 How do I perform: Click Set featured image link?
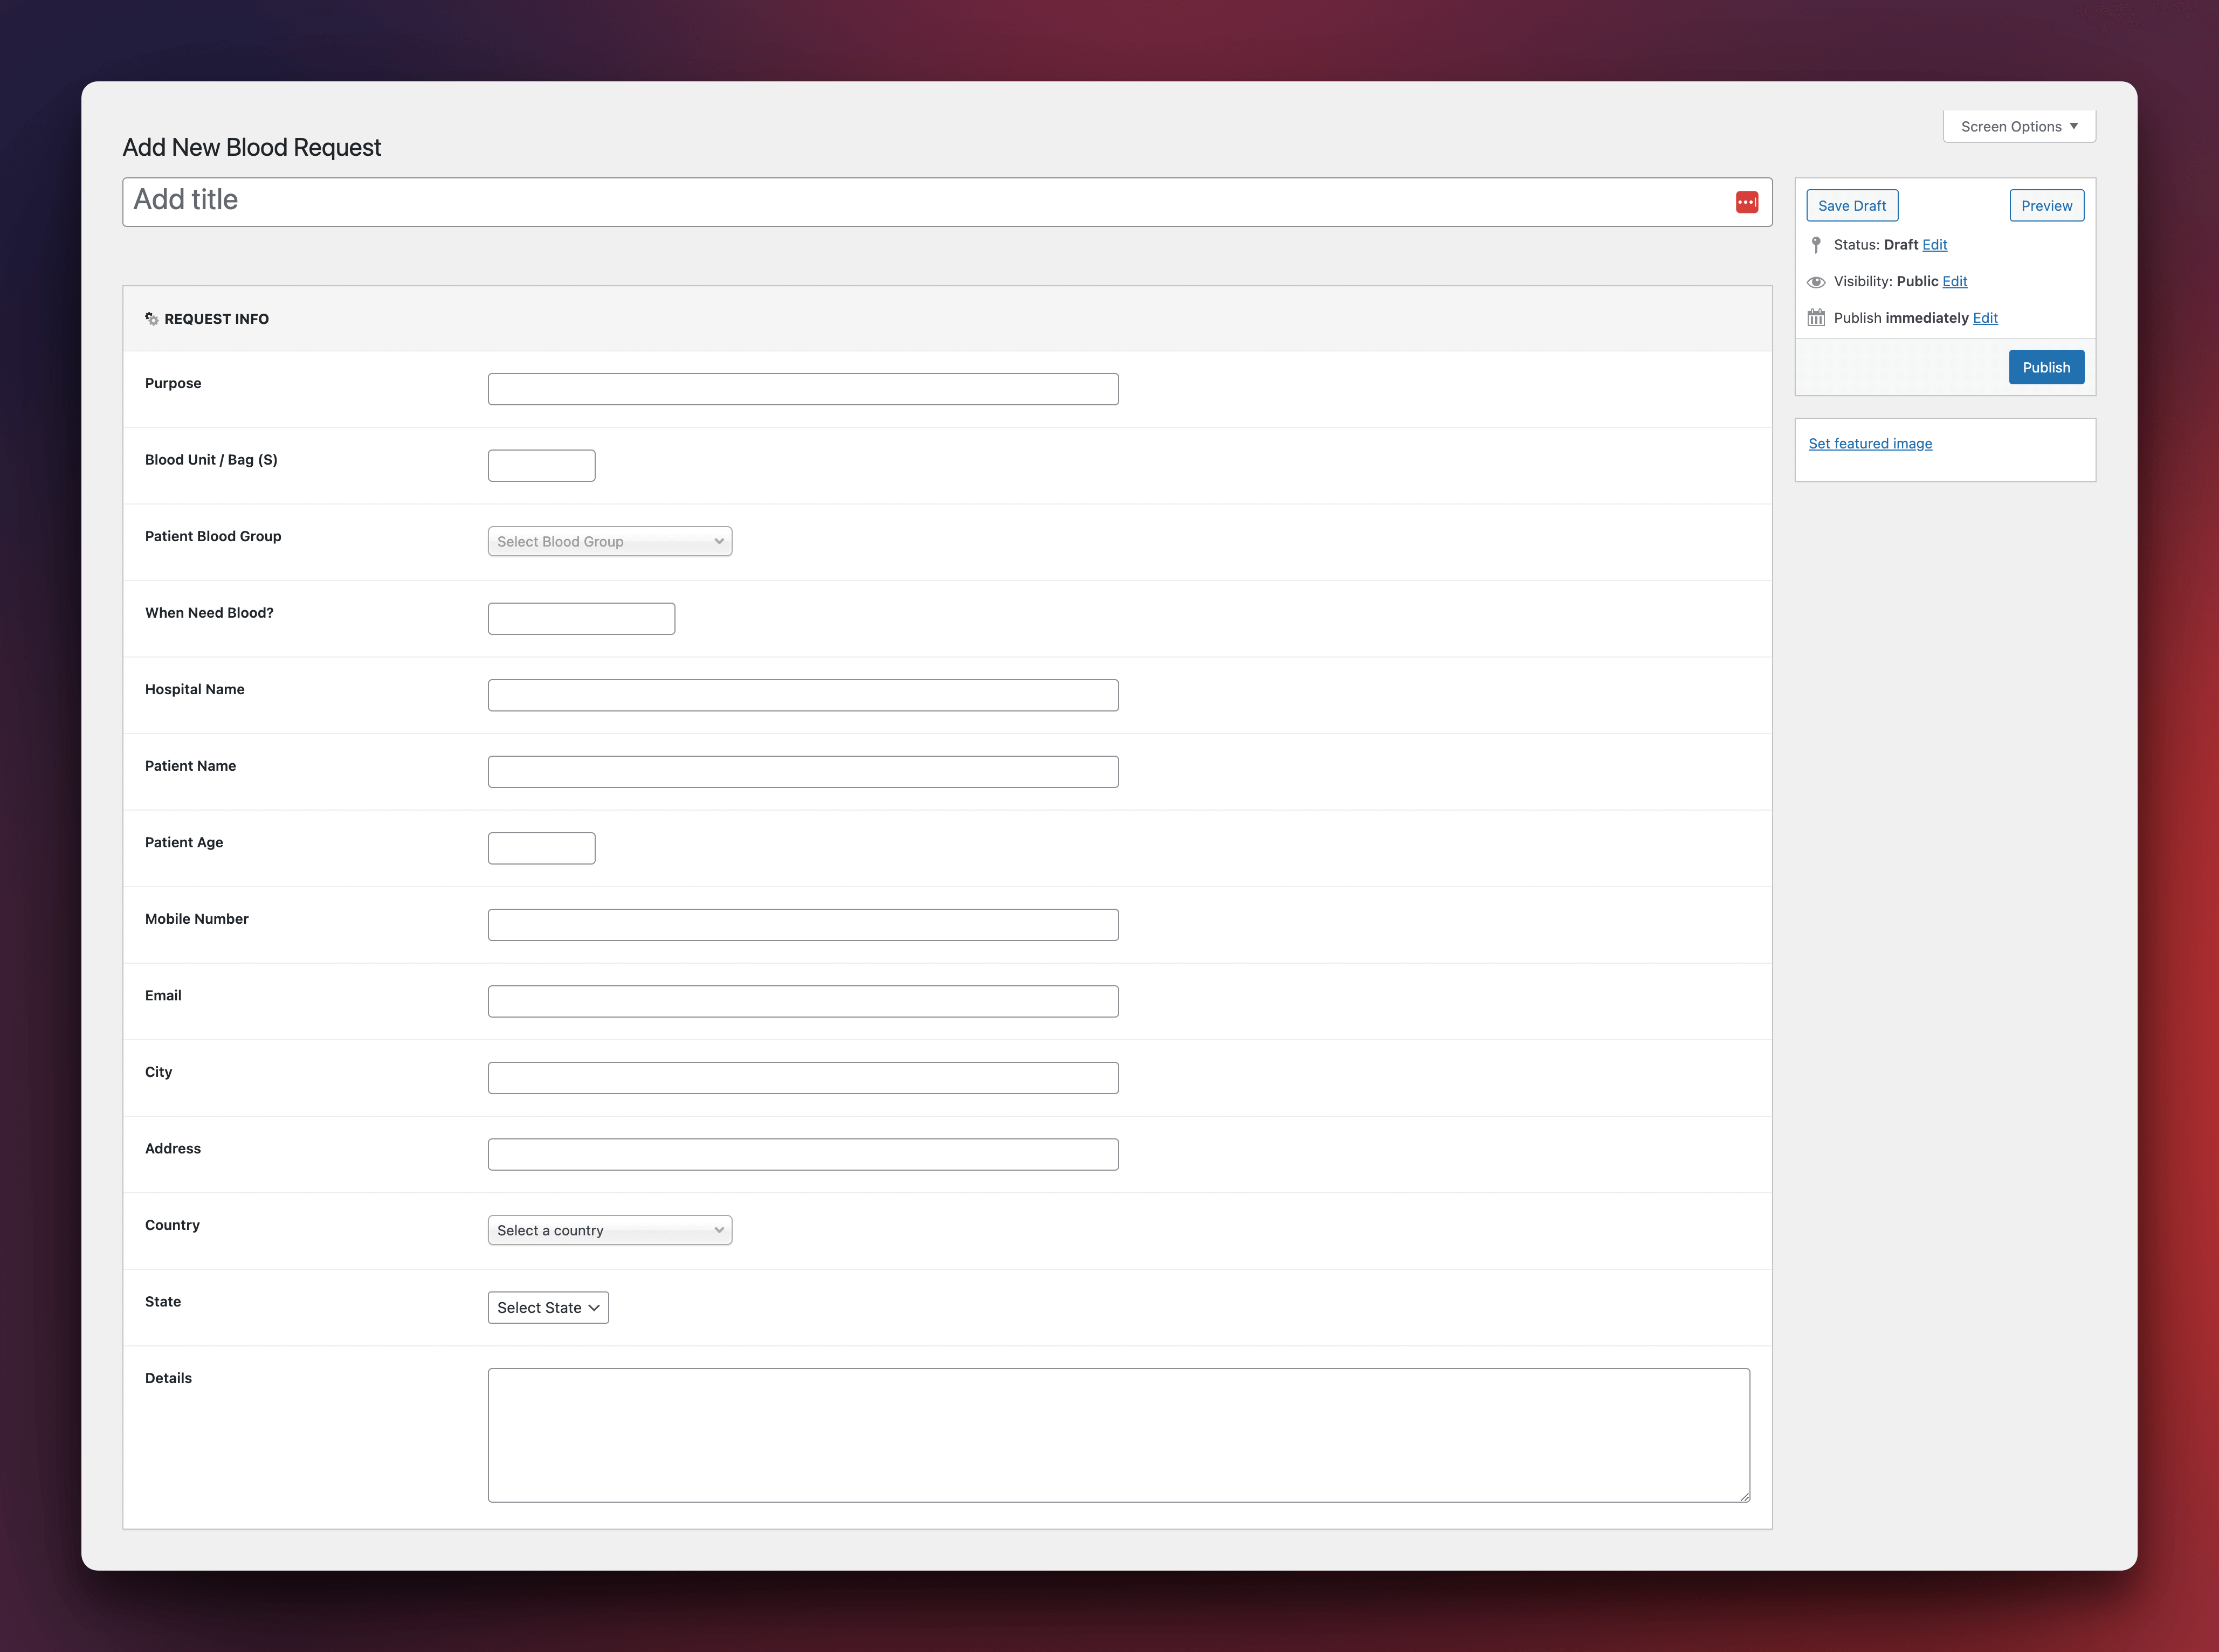point(1870,444)
